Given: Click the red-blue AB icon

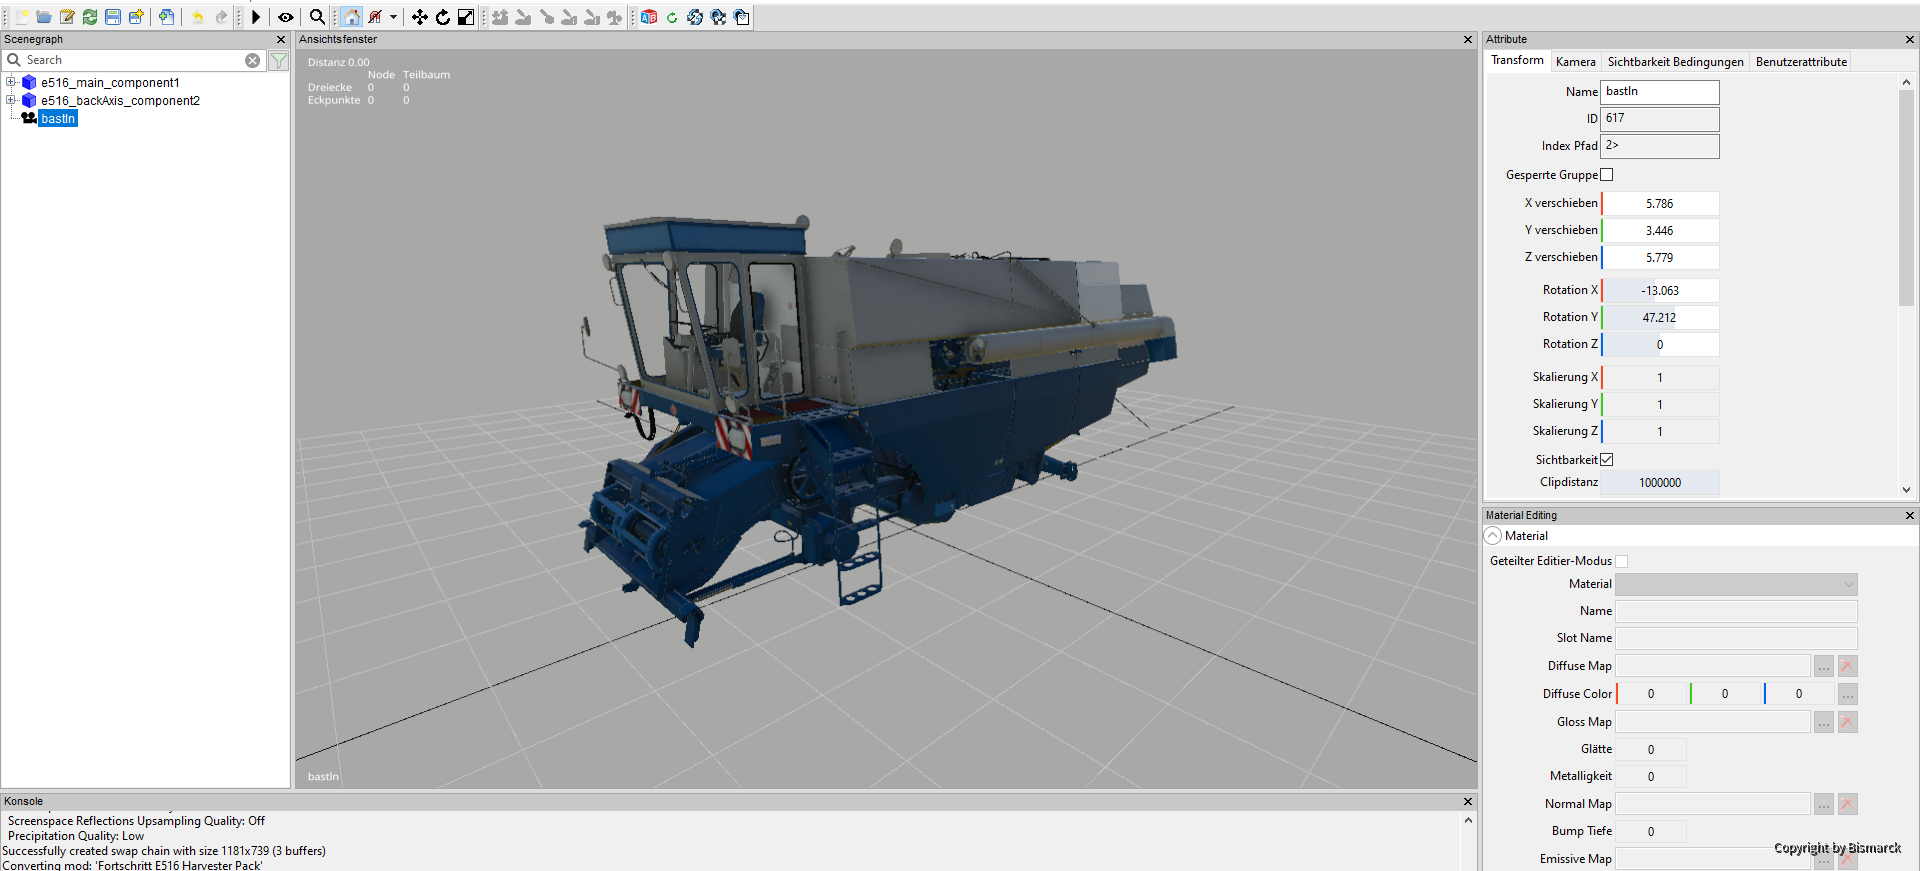Looking at the screenshot, I should pos(649,17).
